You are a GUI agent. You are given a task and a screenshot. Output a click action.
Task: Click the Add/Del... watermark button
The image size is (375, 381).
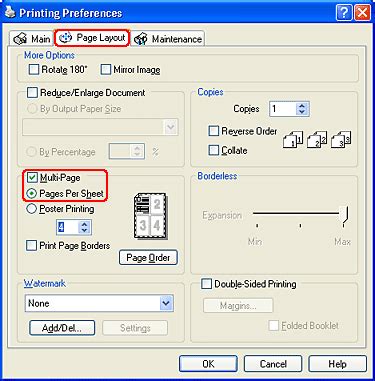pos(62,328)
